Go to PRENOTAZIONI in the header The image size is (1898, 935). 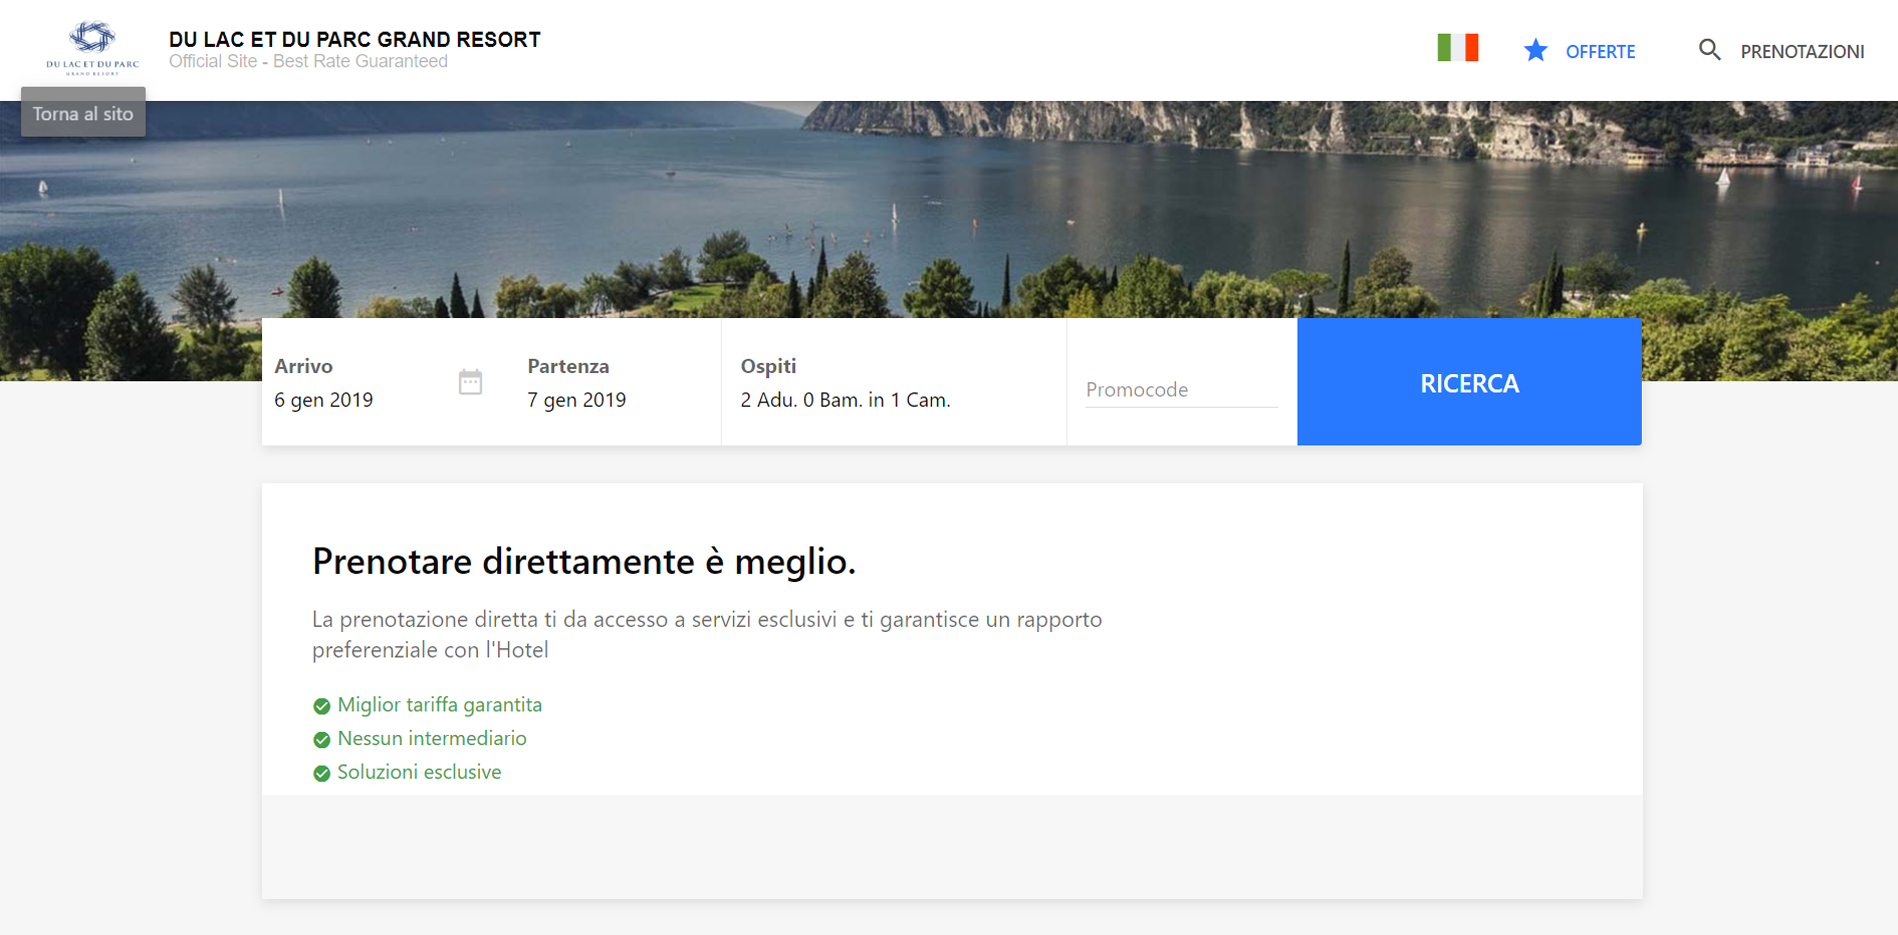[1802, 52]
